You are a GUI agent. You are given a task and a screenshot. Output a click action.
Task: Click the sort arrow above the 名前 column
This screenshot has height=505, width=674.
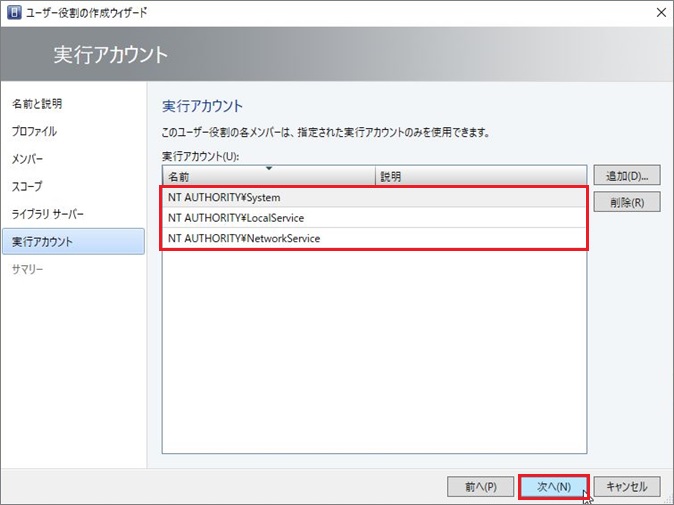(x=268, y=168)
